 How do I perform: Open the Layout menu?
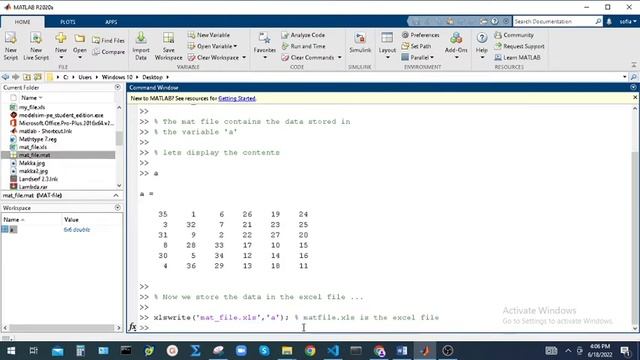click(387, 46)
